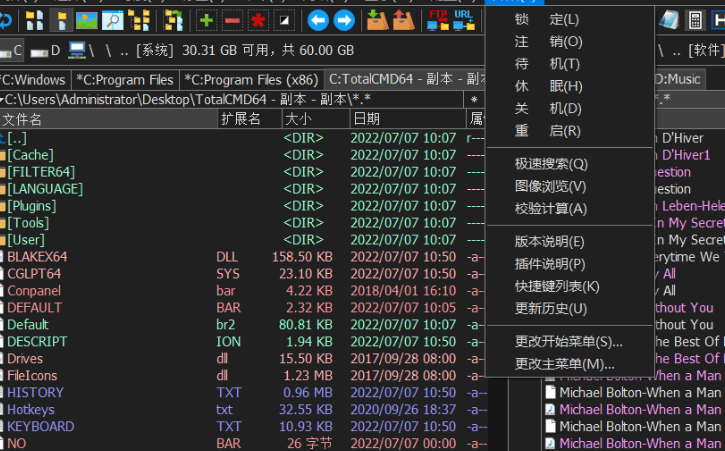Select the [LANGUAGE] folder row
The height and width of the screenshot is (451, 725).
click(x=242, y=189)
